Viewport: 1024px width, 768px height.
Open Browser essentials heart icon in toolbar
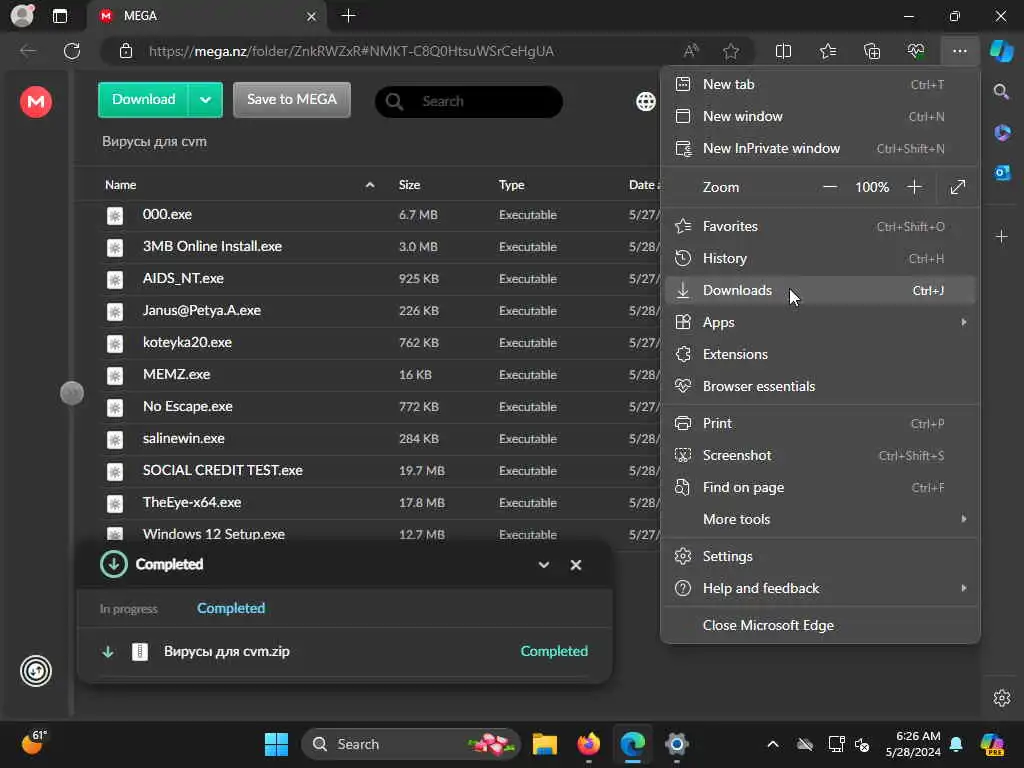tap(916, 51)
